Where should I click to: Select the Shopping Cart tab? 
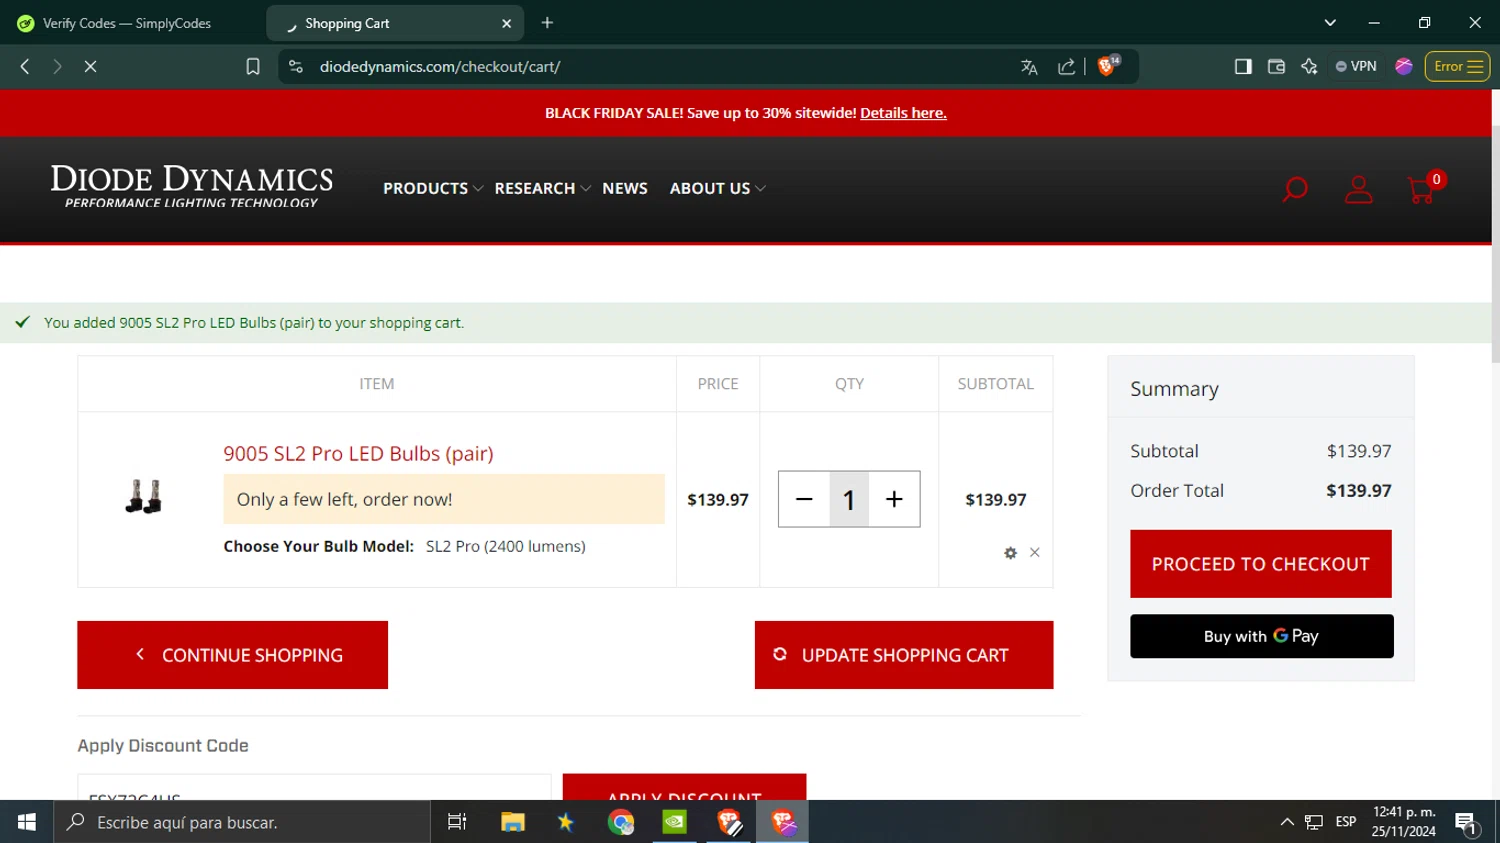(395, 23)
